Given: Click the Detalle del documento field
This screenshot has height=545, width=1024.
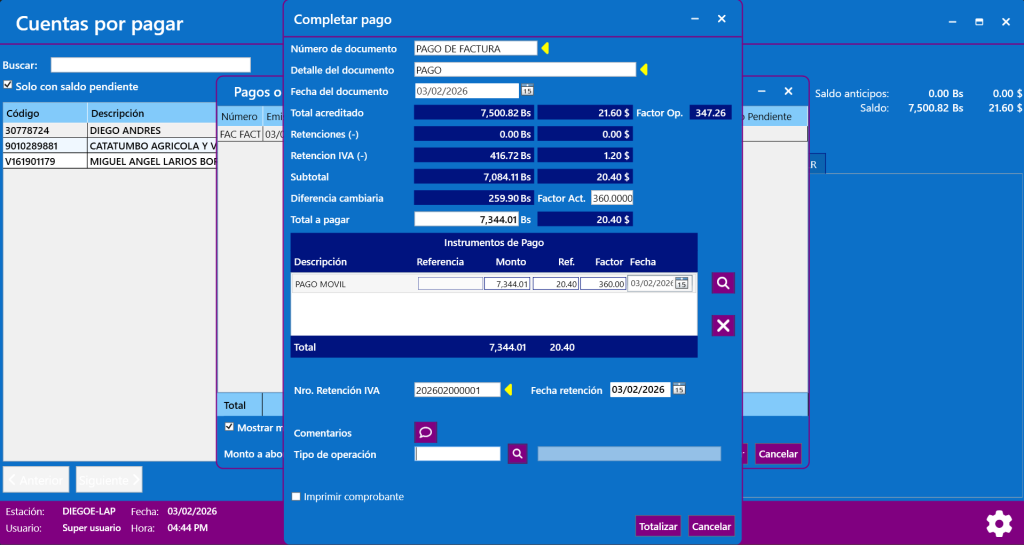Looking at the screenshot, I should pos(524,70).
